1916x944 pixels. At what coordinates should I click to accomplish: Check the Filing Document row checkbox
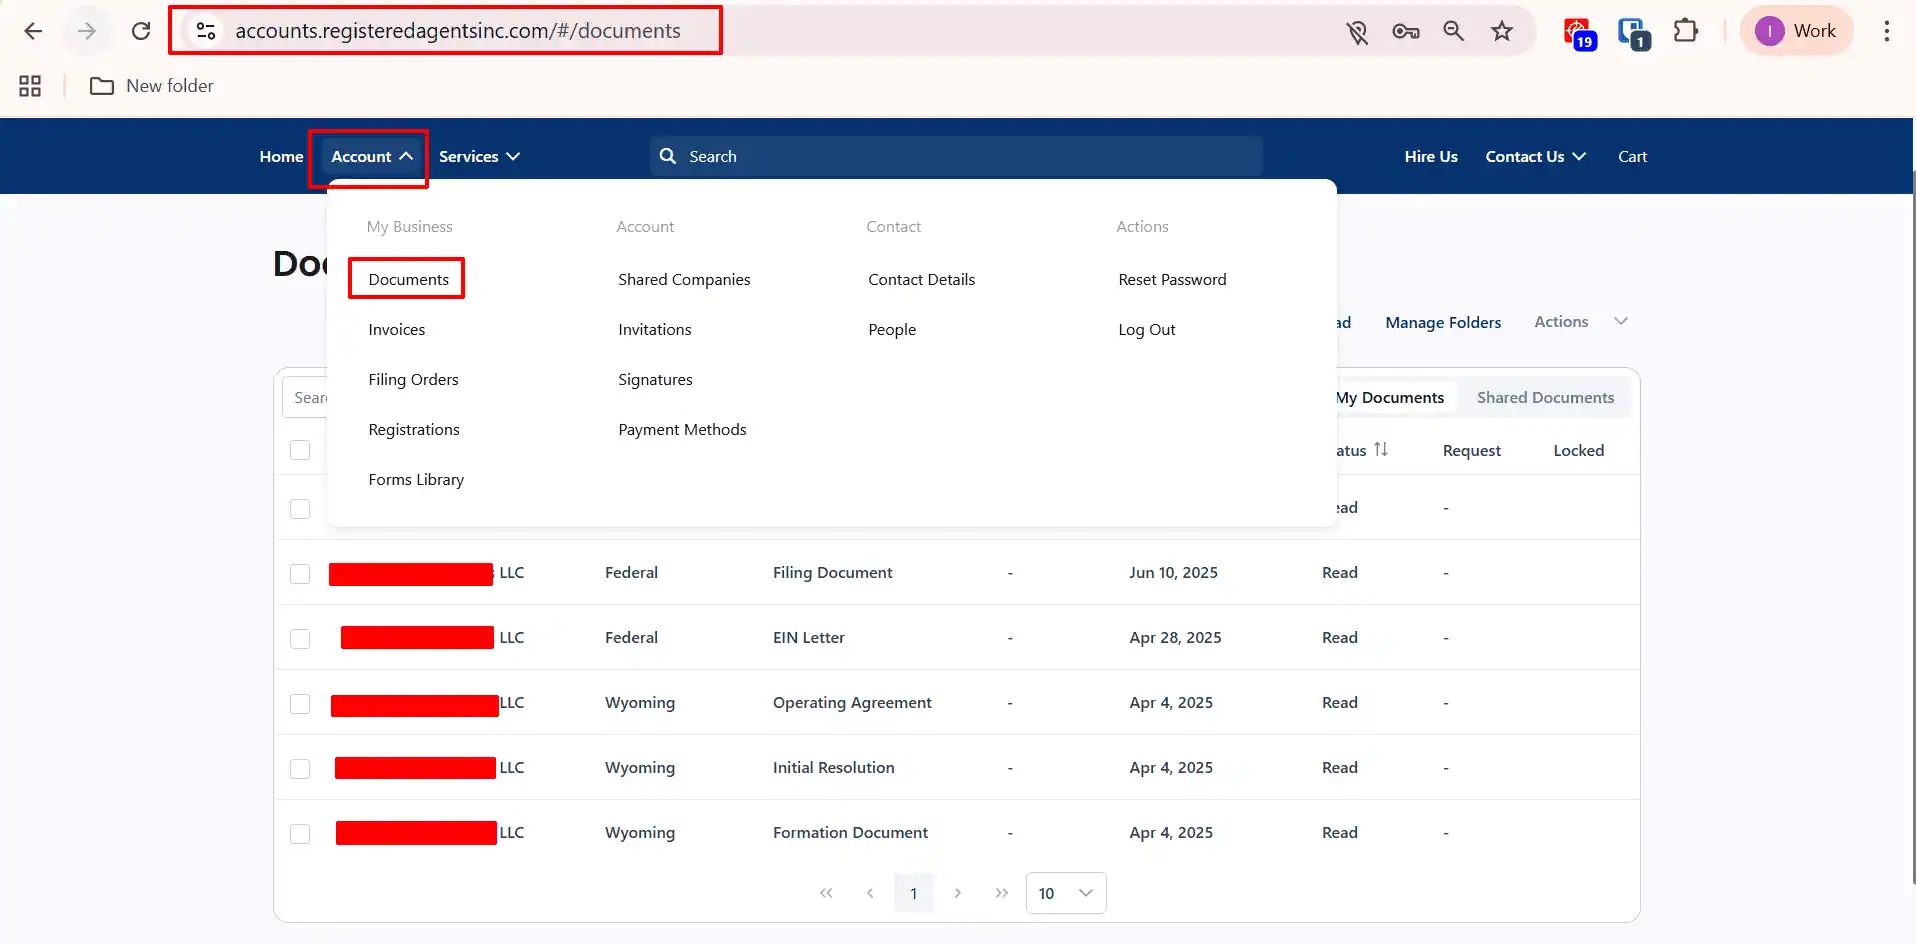pos(300,574)
